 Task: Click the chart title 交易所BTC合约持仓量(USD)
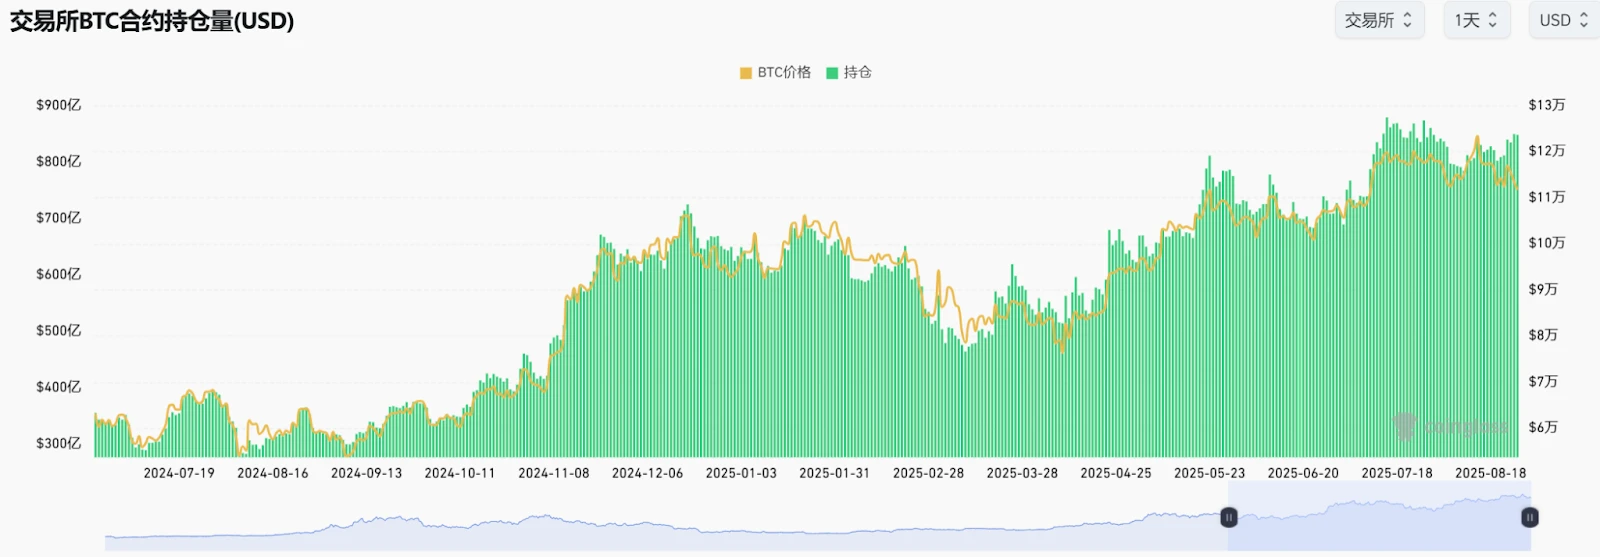coord(152,21)
